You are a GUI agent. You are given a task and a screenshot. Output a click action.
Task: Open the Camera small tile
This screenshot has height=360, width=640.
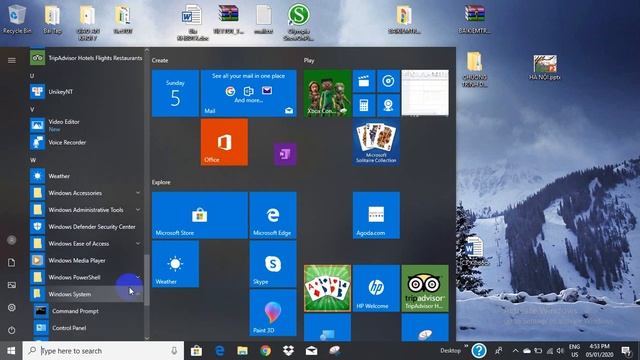(x=388, y=105)
